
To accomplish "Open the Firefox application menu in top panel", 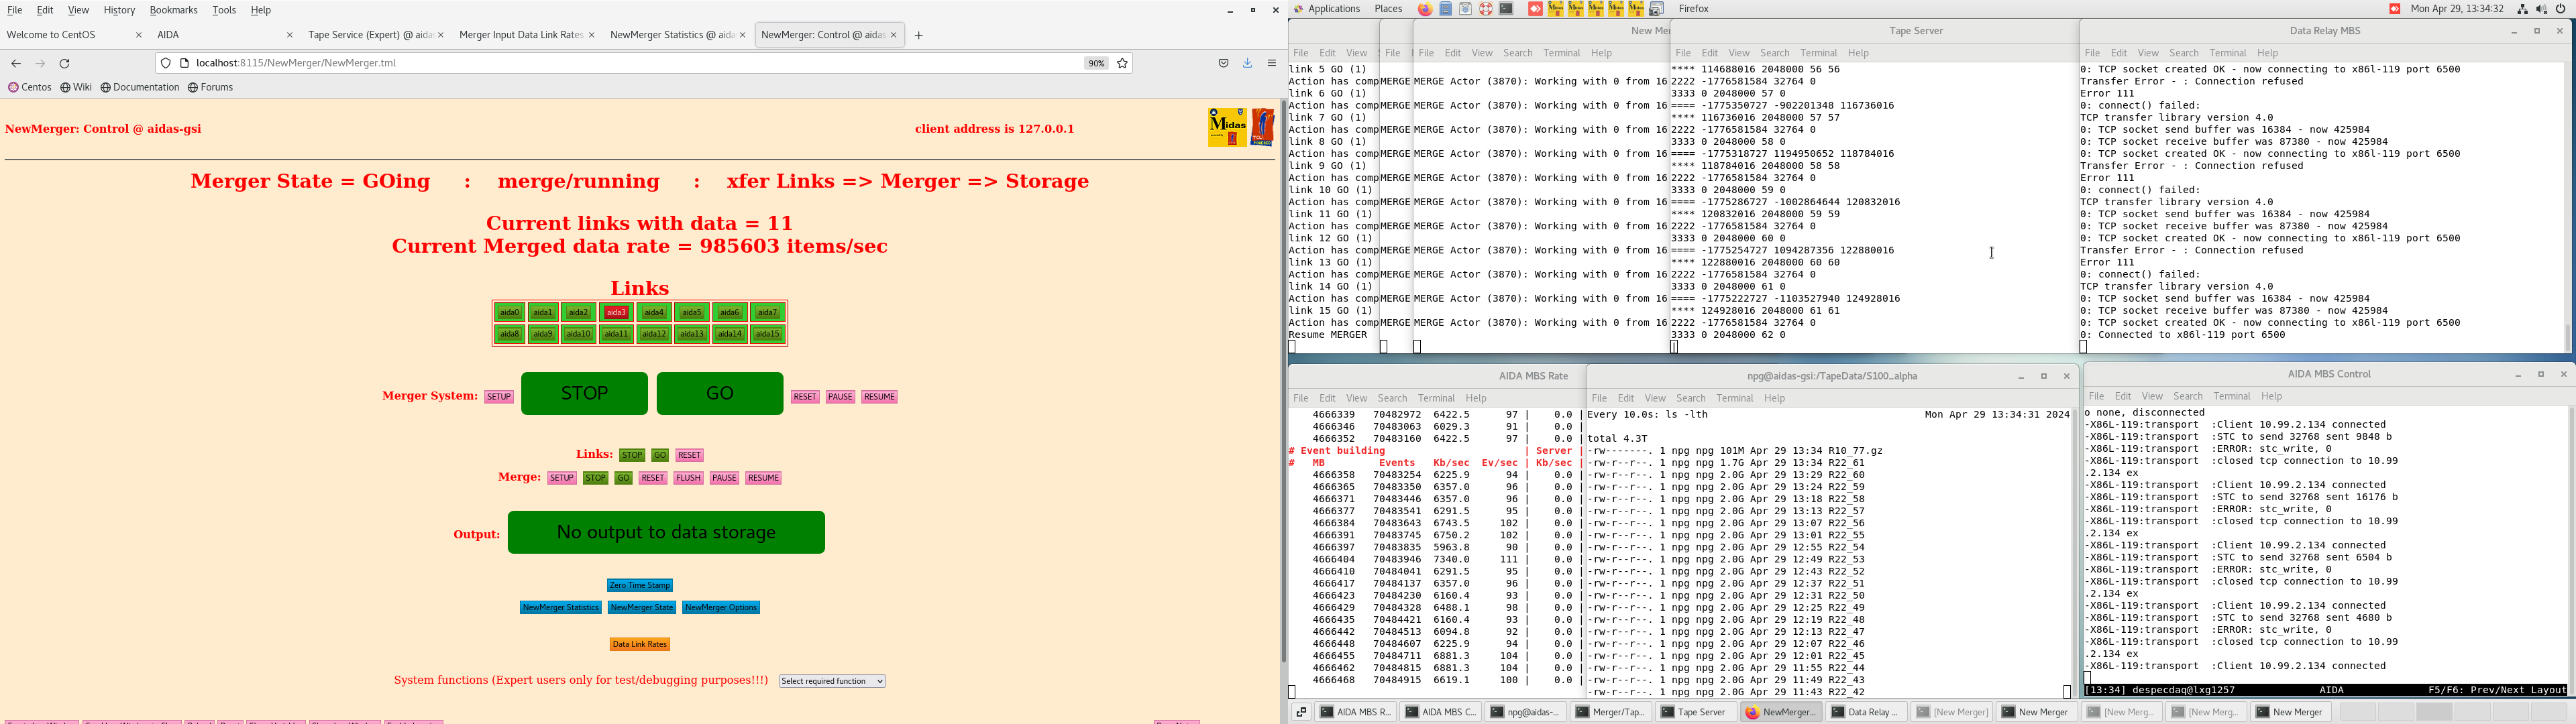I will coord(1693,9).
